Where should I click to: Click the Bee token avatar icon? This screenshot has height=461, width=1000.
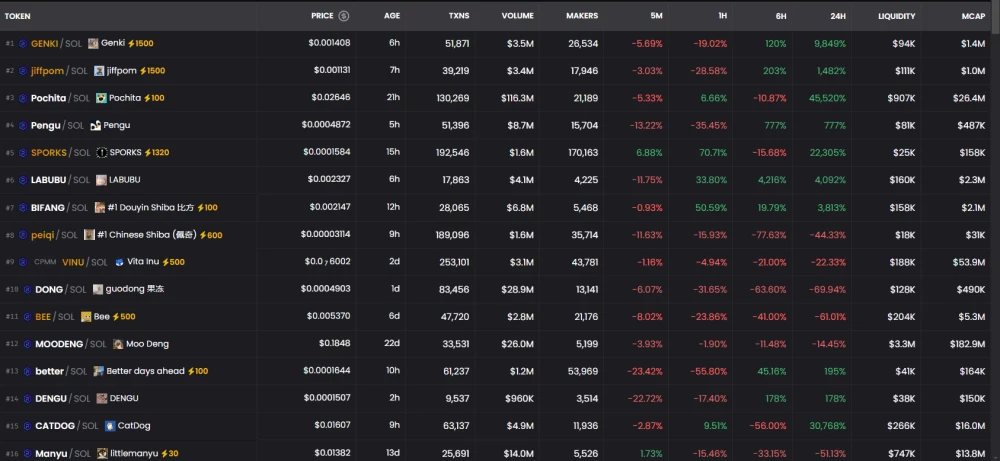click(86, 317)
